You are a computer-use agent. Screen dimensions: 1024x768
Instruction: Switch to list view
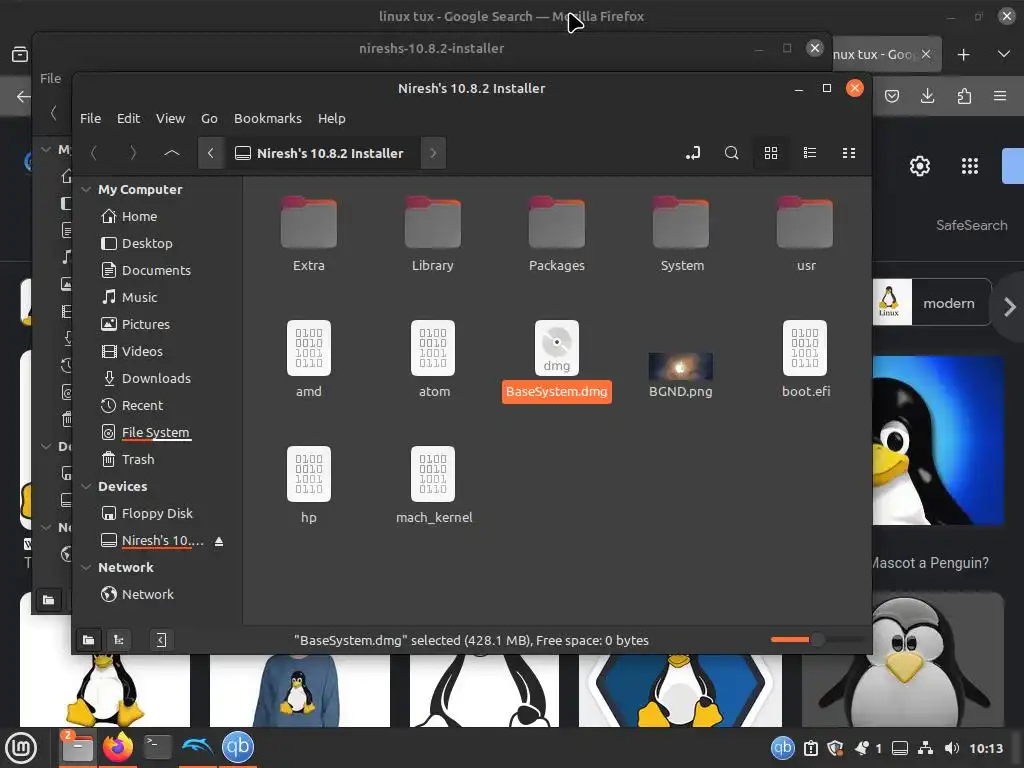tap(810, 153)
